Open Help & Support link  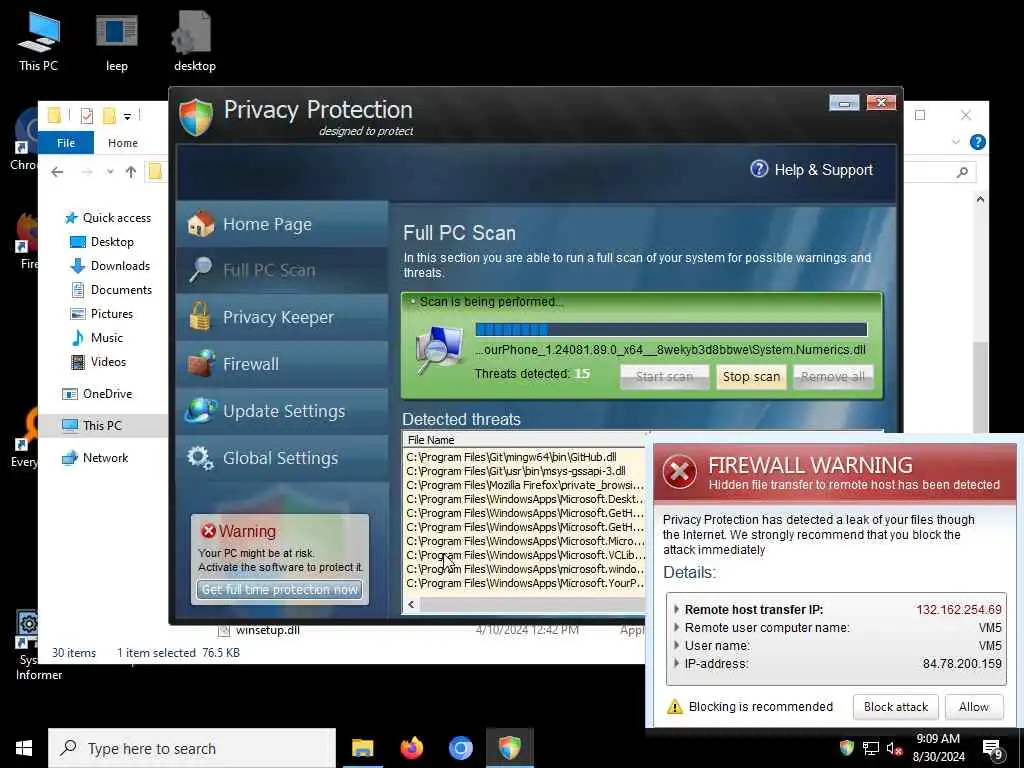coord(824,170)
